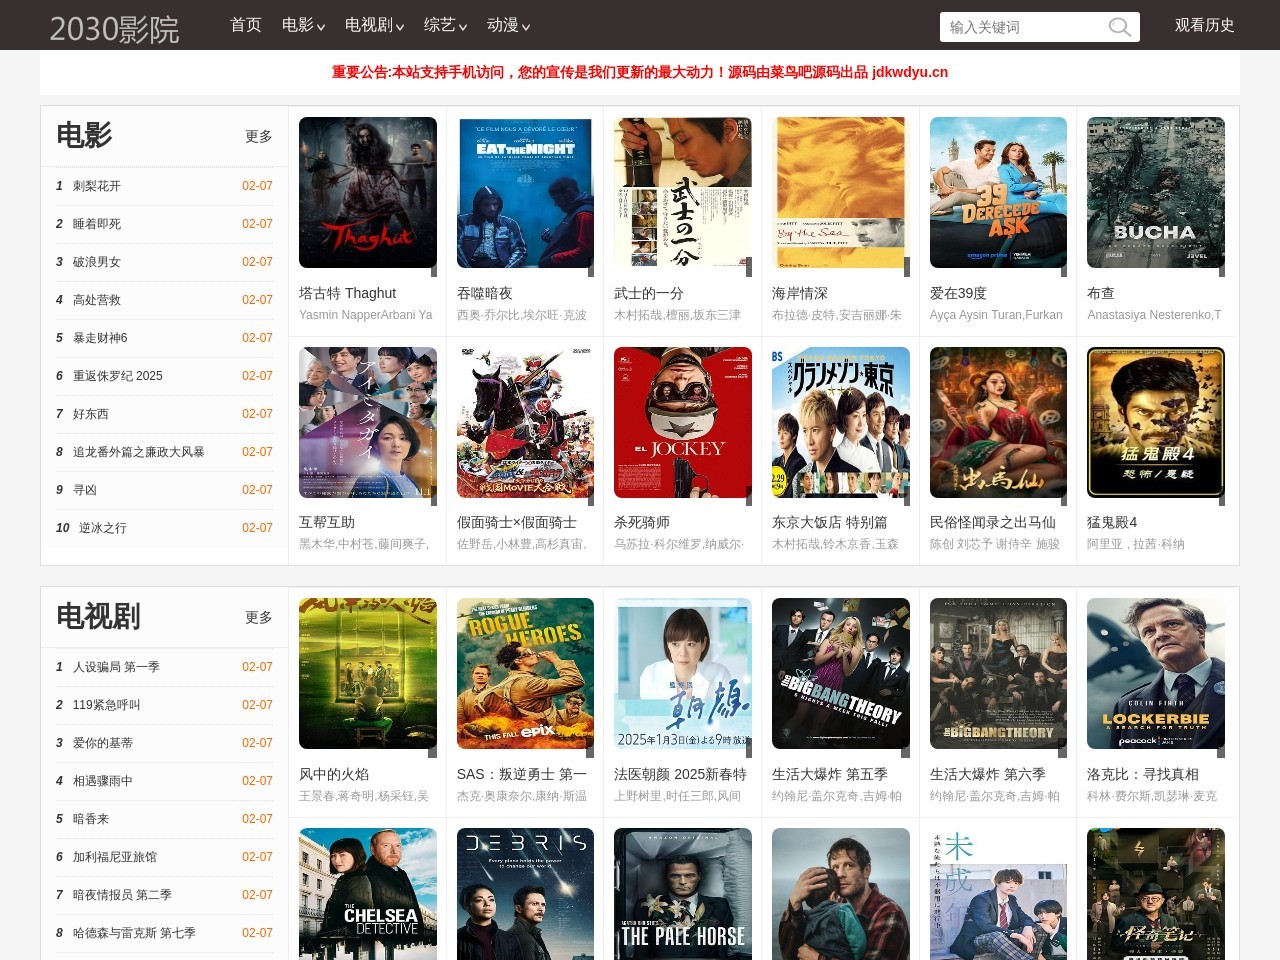The height and width of the screenshot is (960, 1280).
Task: Click the search magnifier icon
Action: [1120, 27]
